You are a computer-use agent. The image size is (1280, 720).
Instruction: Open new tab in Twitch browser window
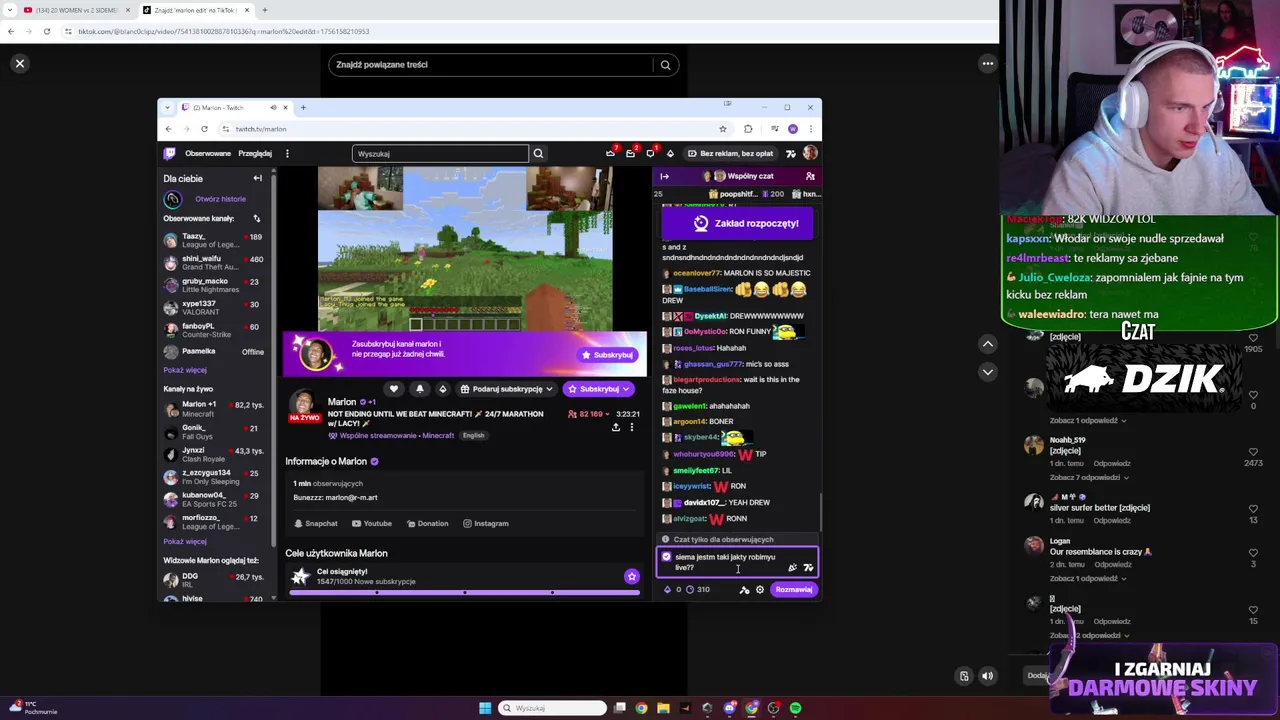click(303, 107)
